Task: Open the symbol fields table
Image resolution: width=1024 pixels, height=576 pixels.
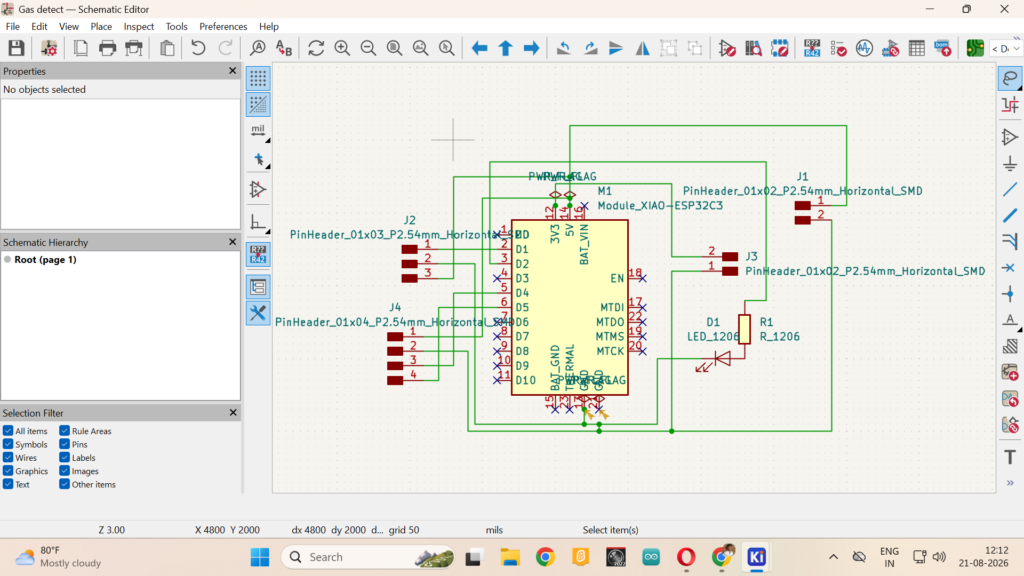Action: [917, 48]
